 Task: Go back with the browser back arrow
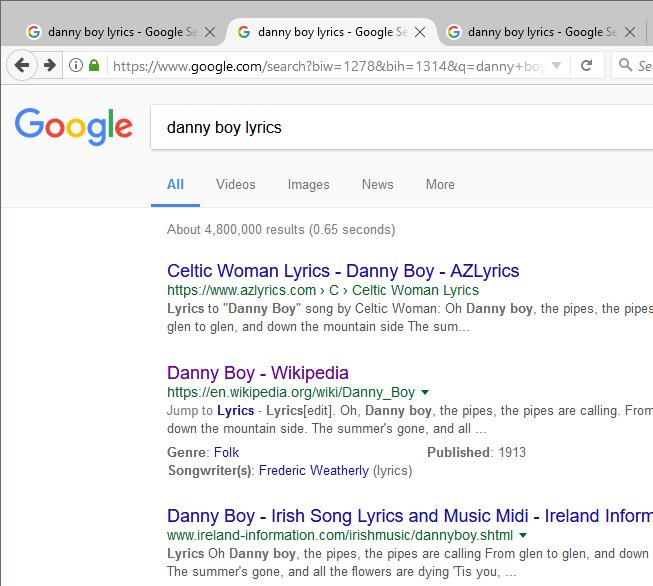coord(21,65)
